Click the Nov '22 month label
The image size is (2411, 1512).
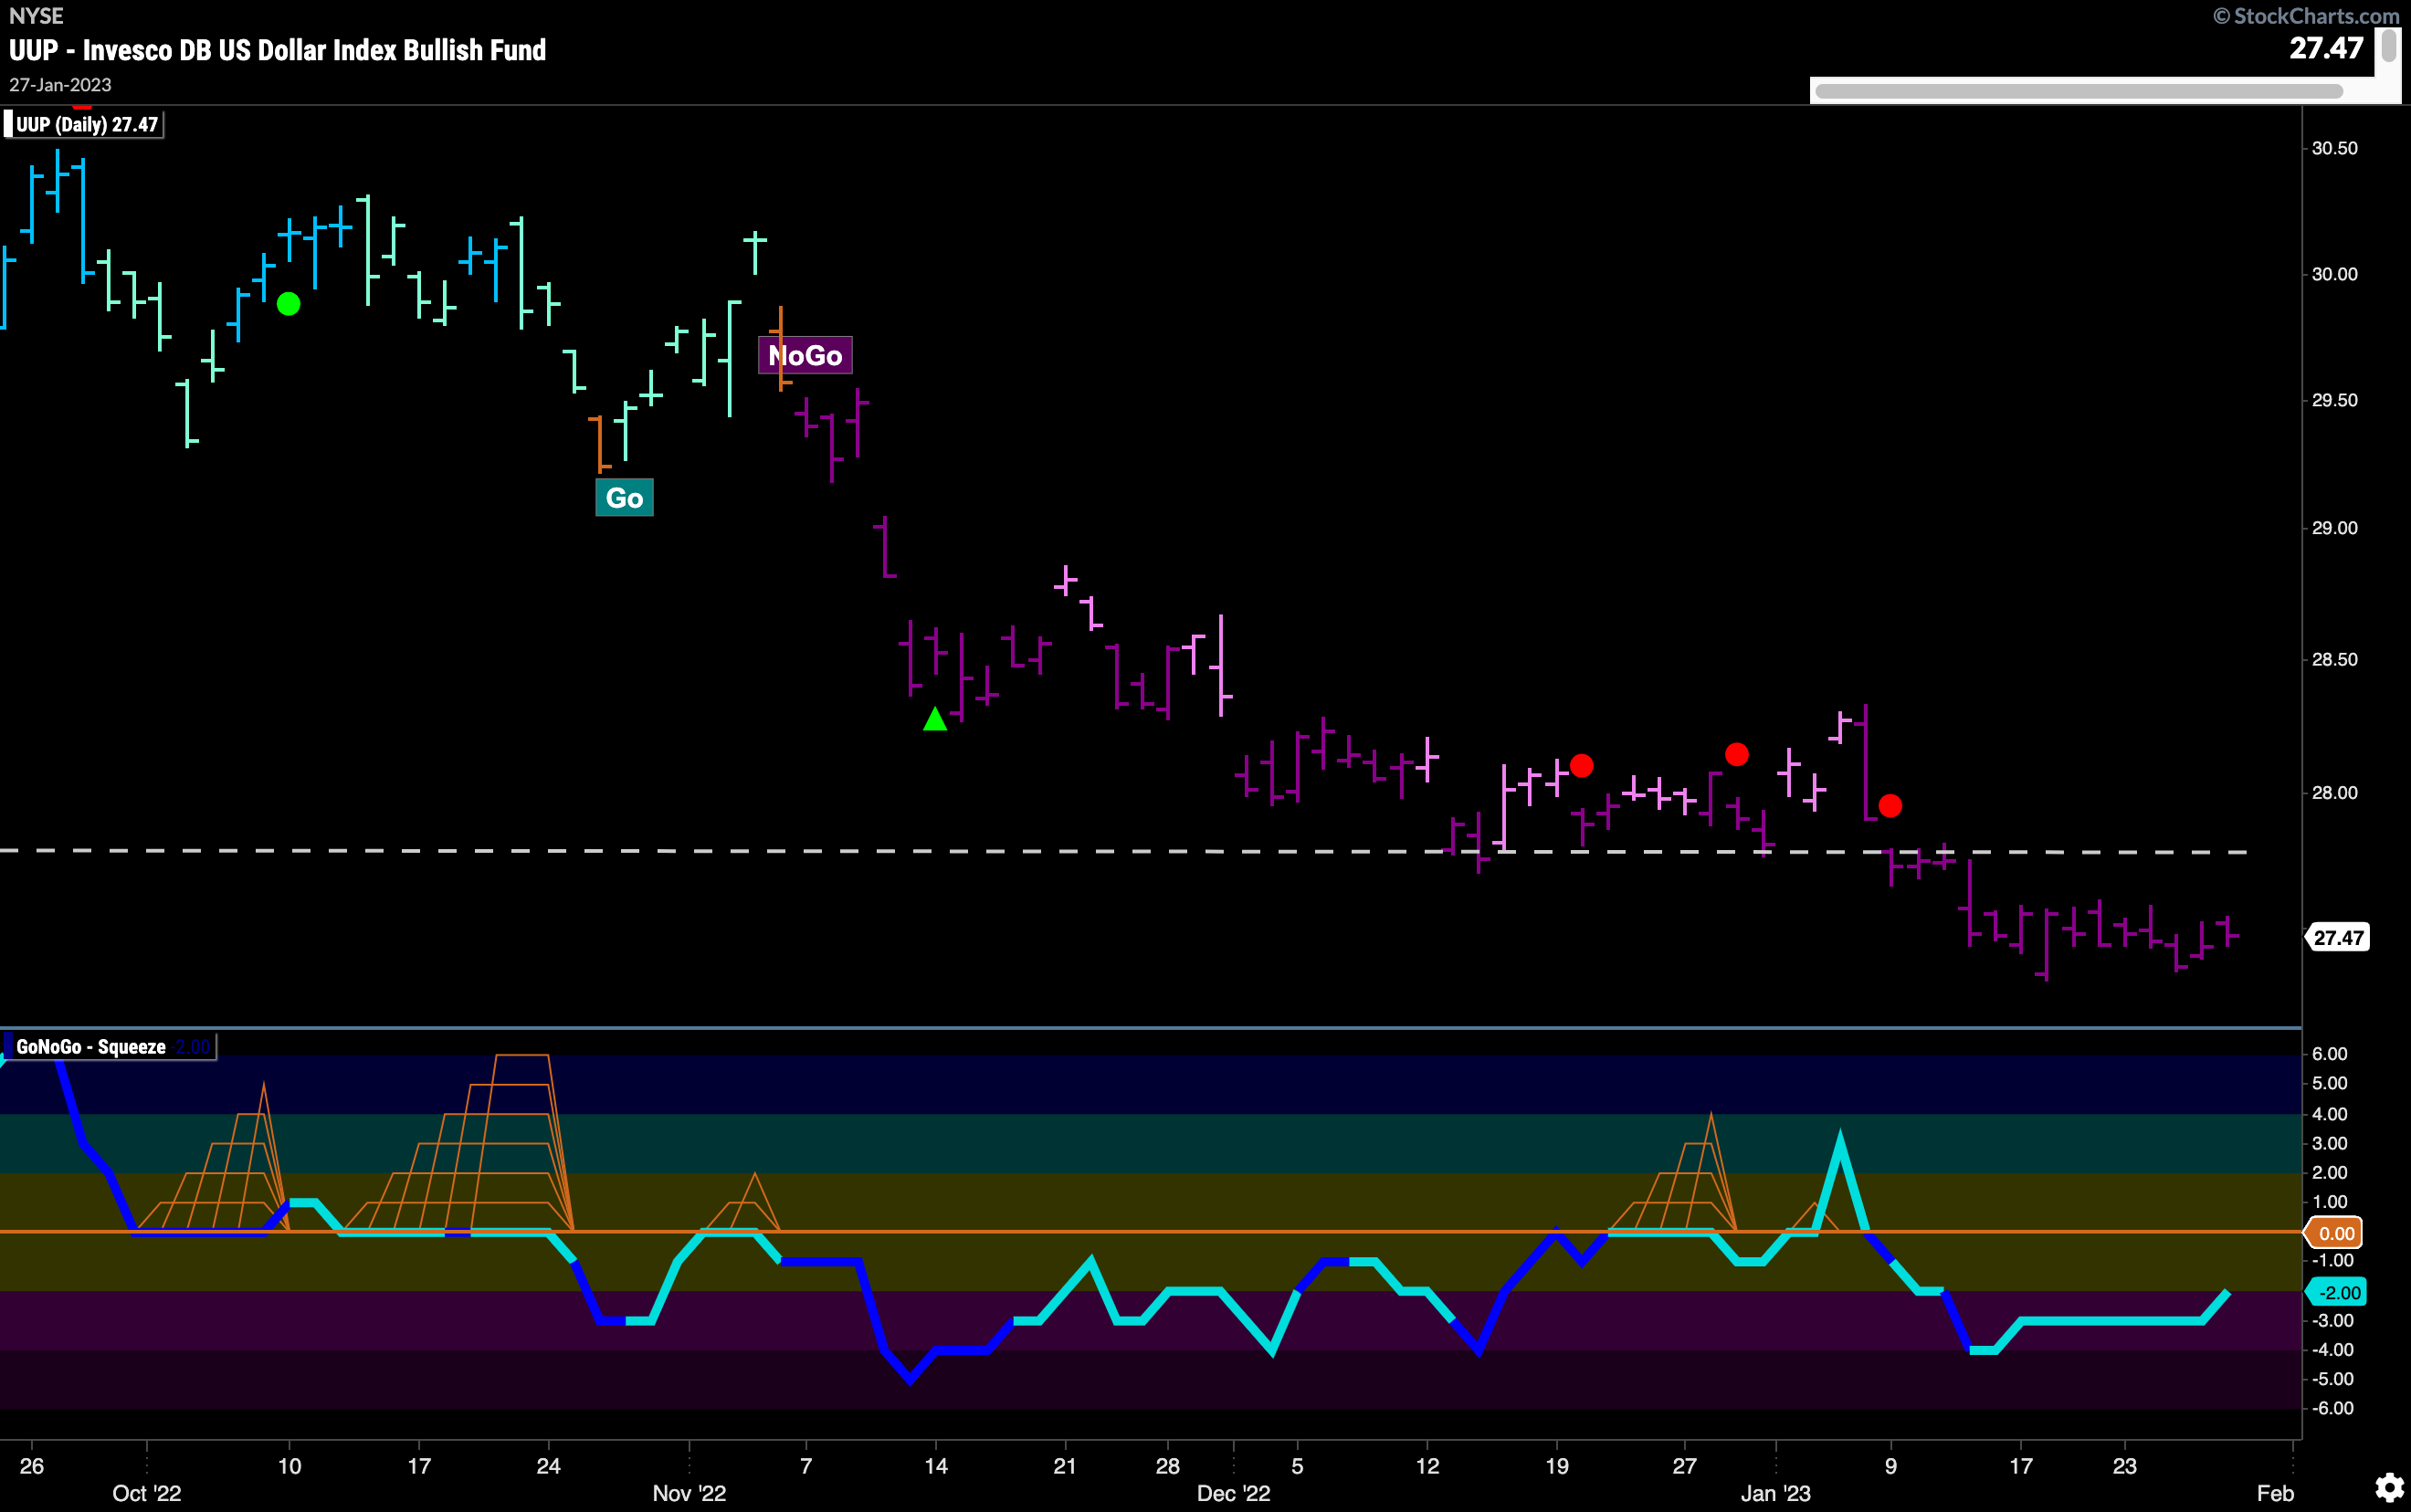pos(689,1493)
